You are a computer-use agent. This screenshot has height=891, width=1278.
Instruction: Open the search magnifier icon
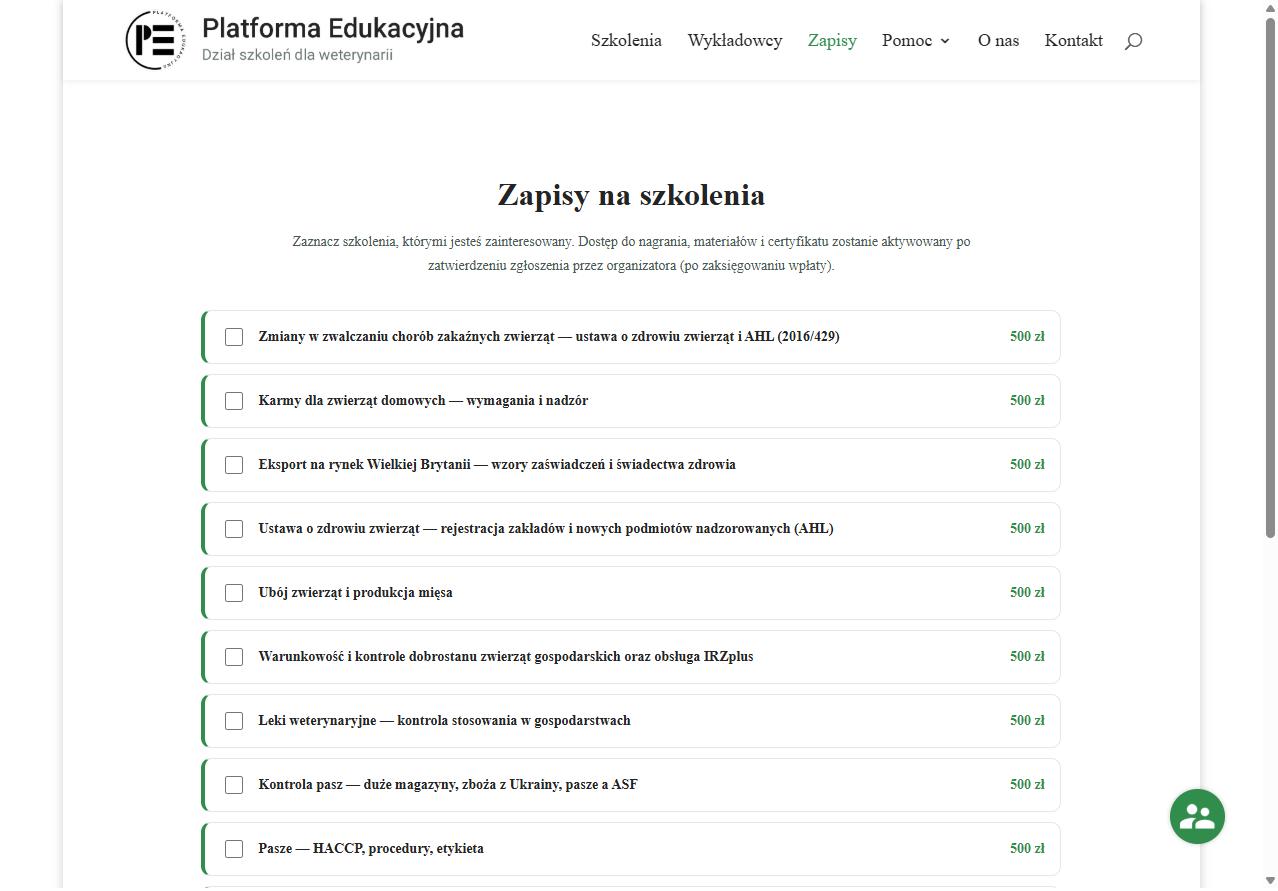(x=1133, y=41)
